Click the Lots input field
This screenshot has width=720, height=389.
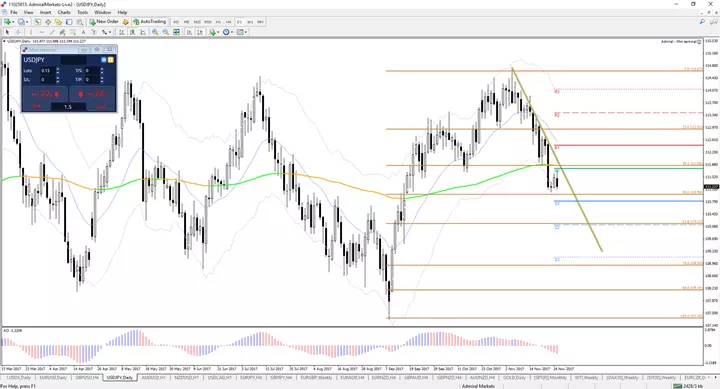[x=47, y=71]
